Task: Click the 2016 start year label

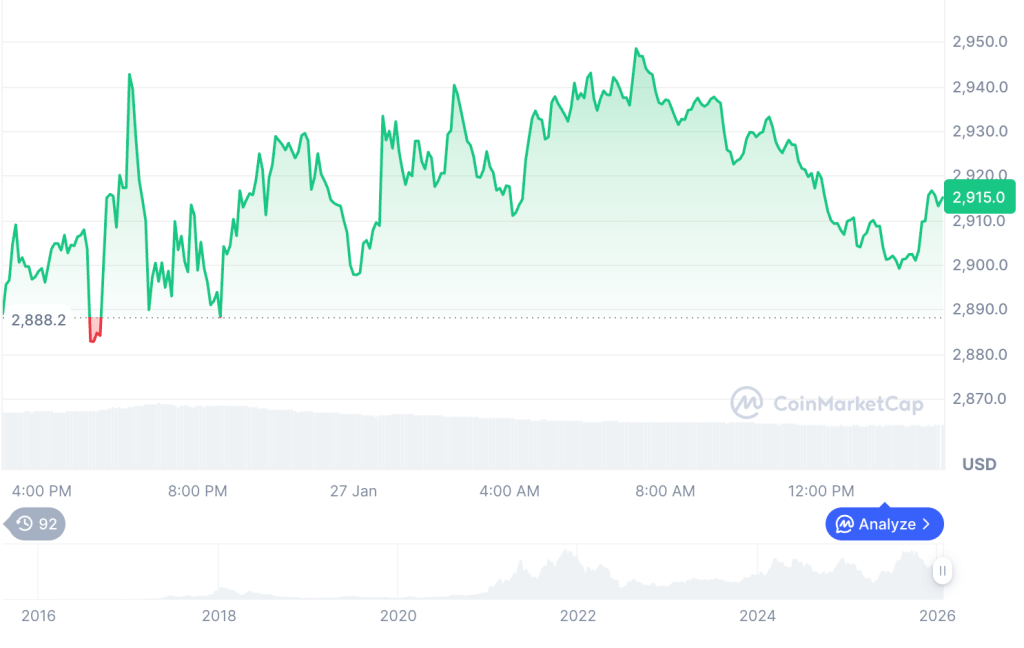Action: pos(38,616)
